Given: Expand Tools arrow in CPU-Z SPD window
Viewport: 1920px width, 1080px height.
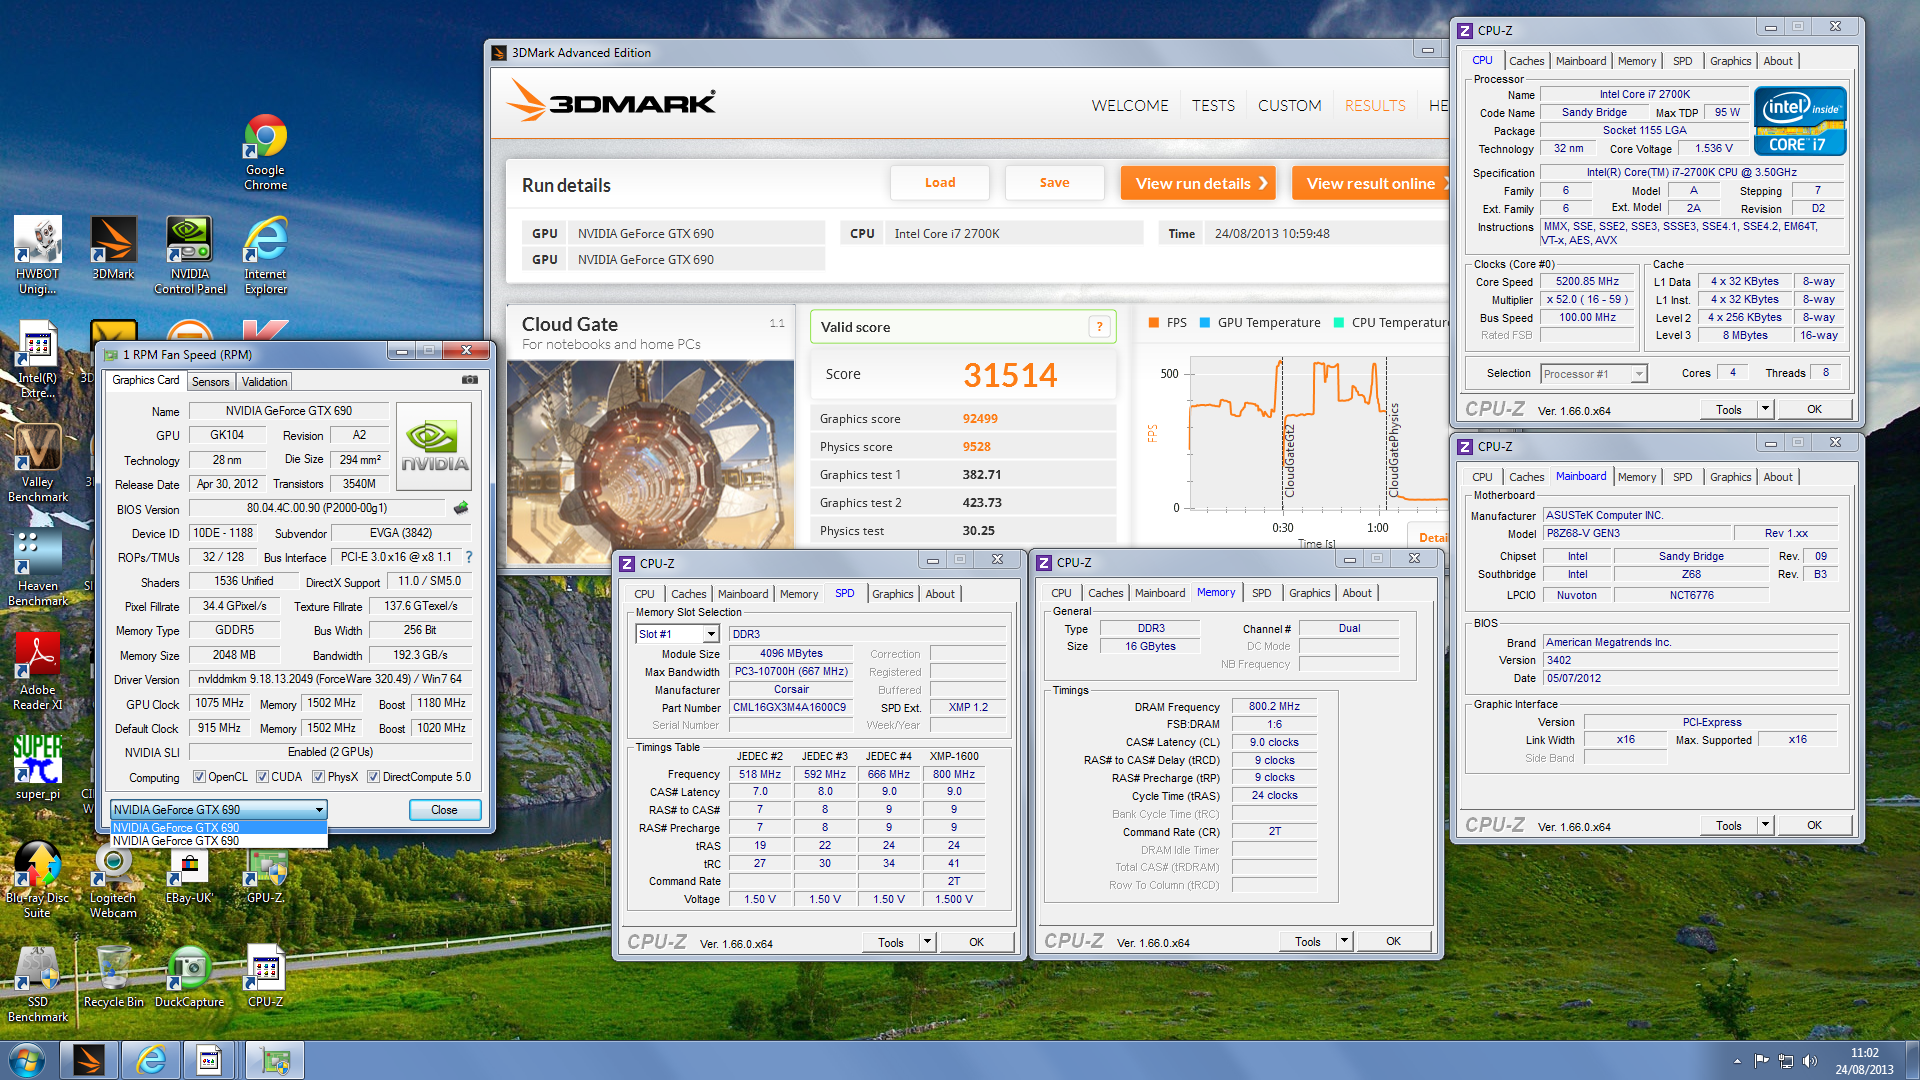Looking at the screenshot, I should tap(927, 942).
